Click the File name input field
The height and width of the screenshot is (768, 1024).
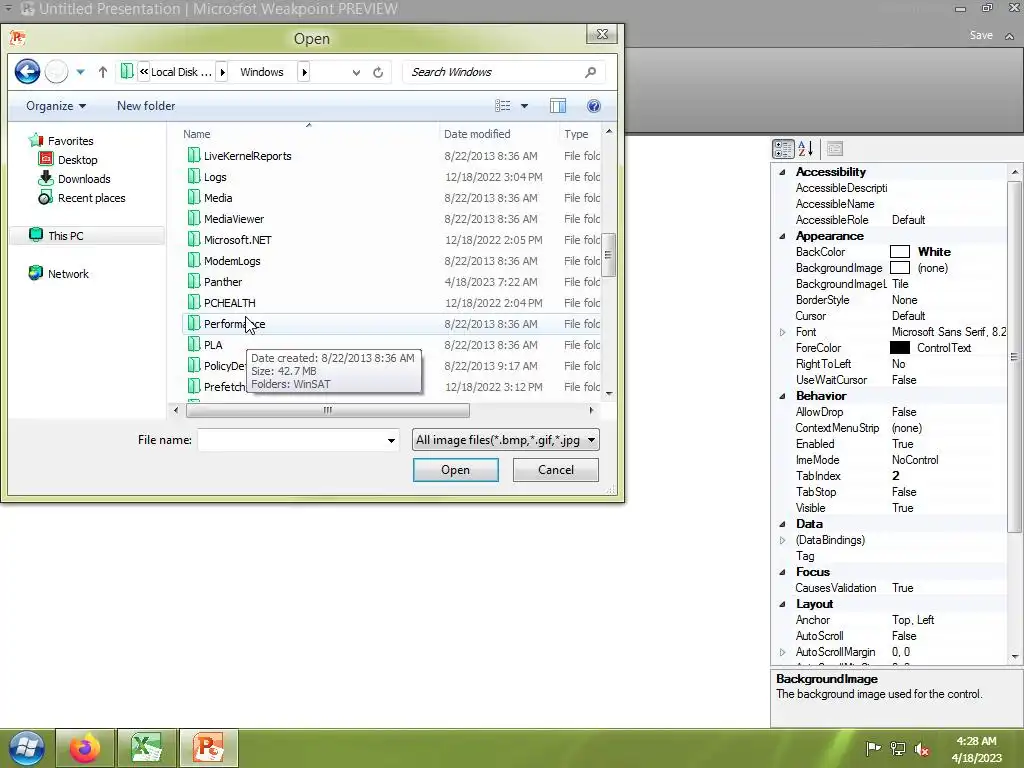tap(291, 440)
